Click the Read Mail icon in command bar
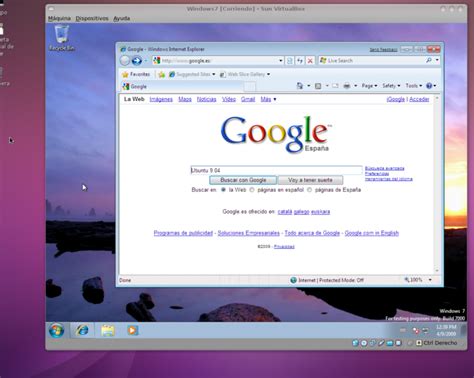 [335, 86]
